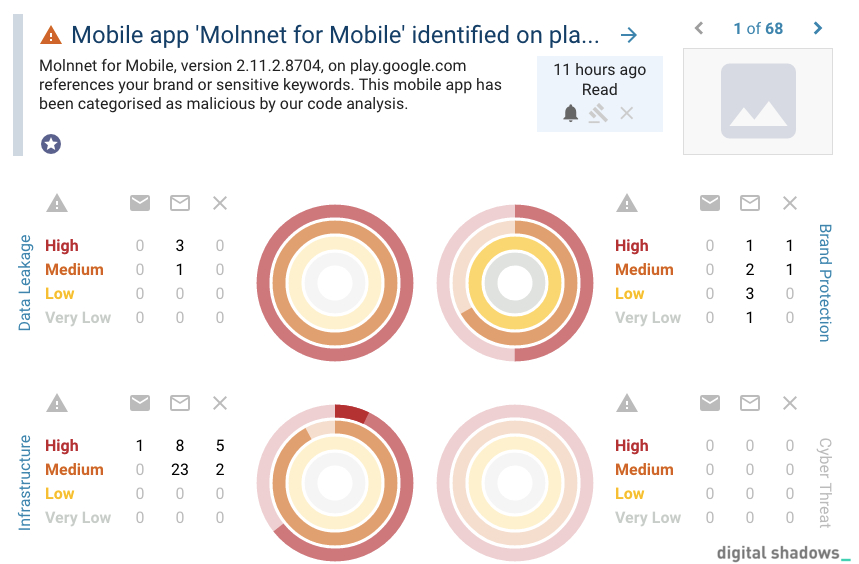
Task: Click Infrastructure Medium count 23
Action: coord(180,469)
